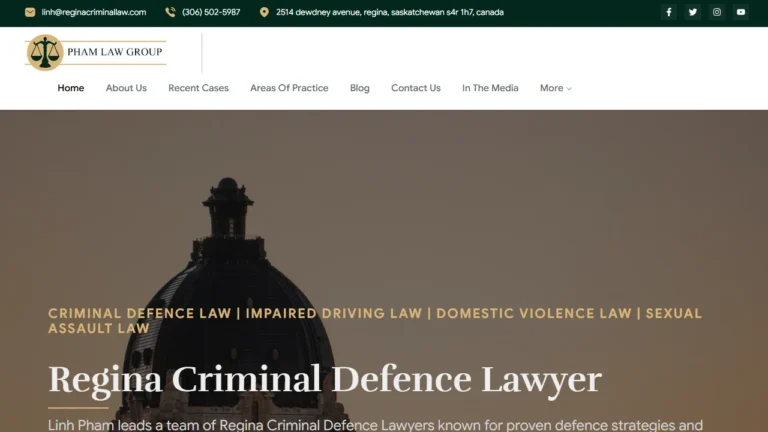
Task: Open the Blog menu item
Action: click(x=360, y=88)
